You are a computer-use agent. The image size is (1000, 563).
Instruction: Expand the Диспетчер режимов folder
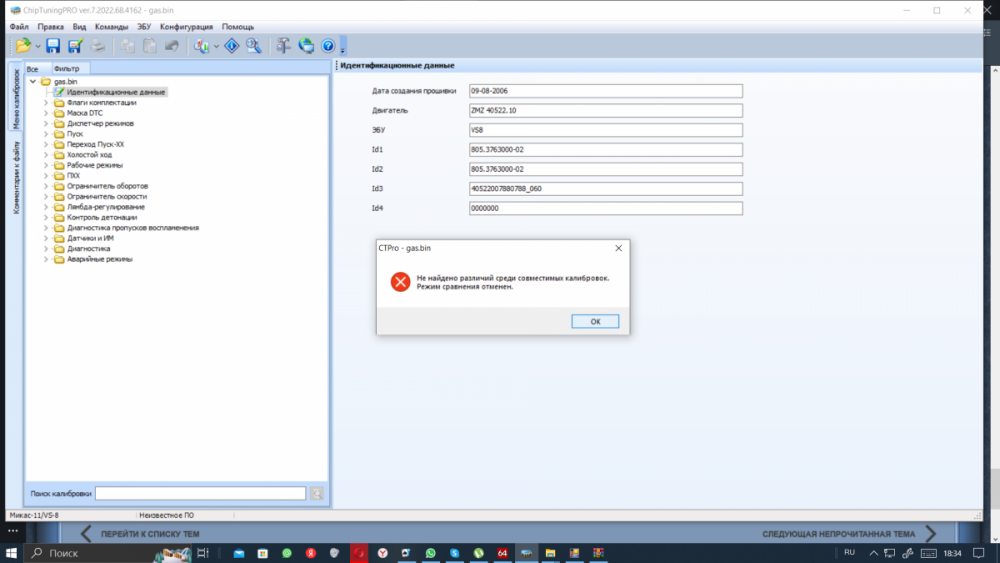(46, 124)
